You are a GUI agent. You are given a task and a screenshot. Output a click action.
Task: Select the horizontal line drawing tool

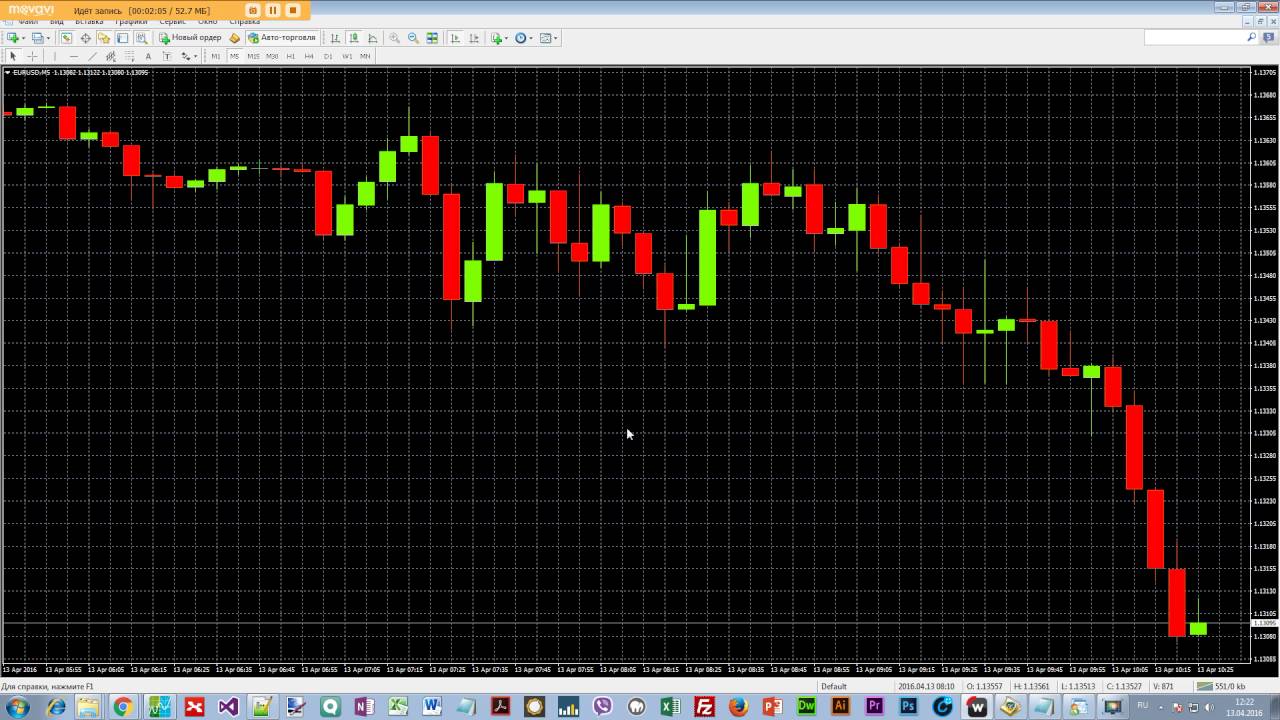(73, 56)
